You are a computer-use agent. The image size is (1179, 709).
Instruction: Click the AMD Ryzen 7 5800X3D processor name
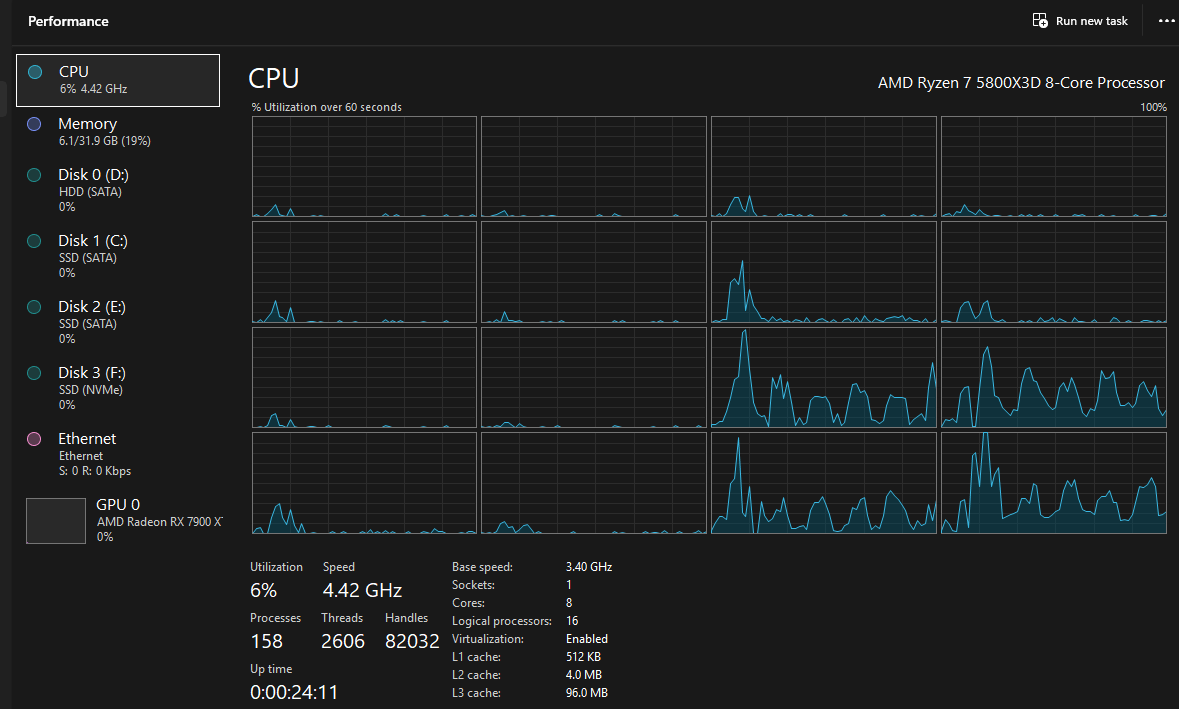[x=1021, y=83]
